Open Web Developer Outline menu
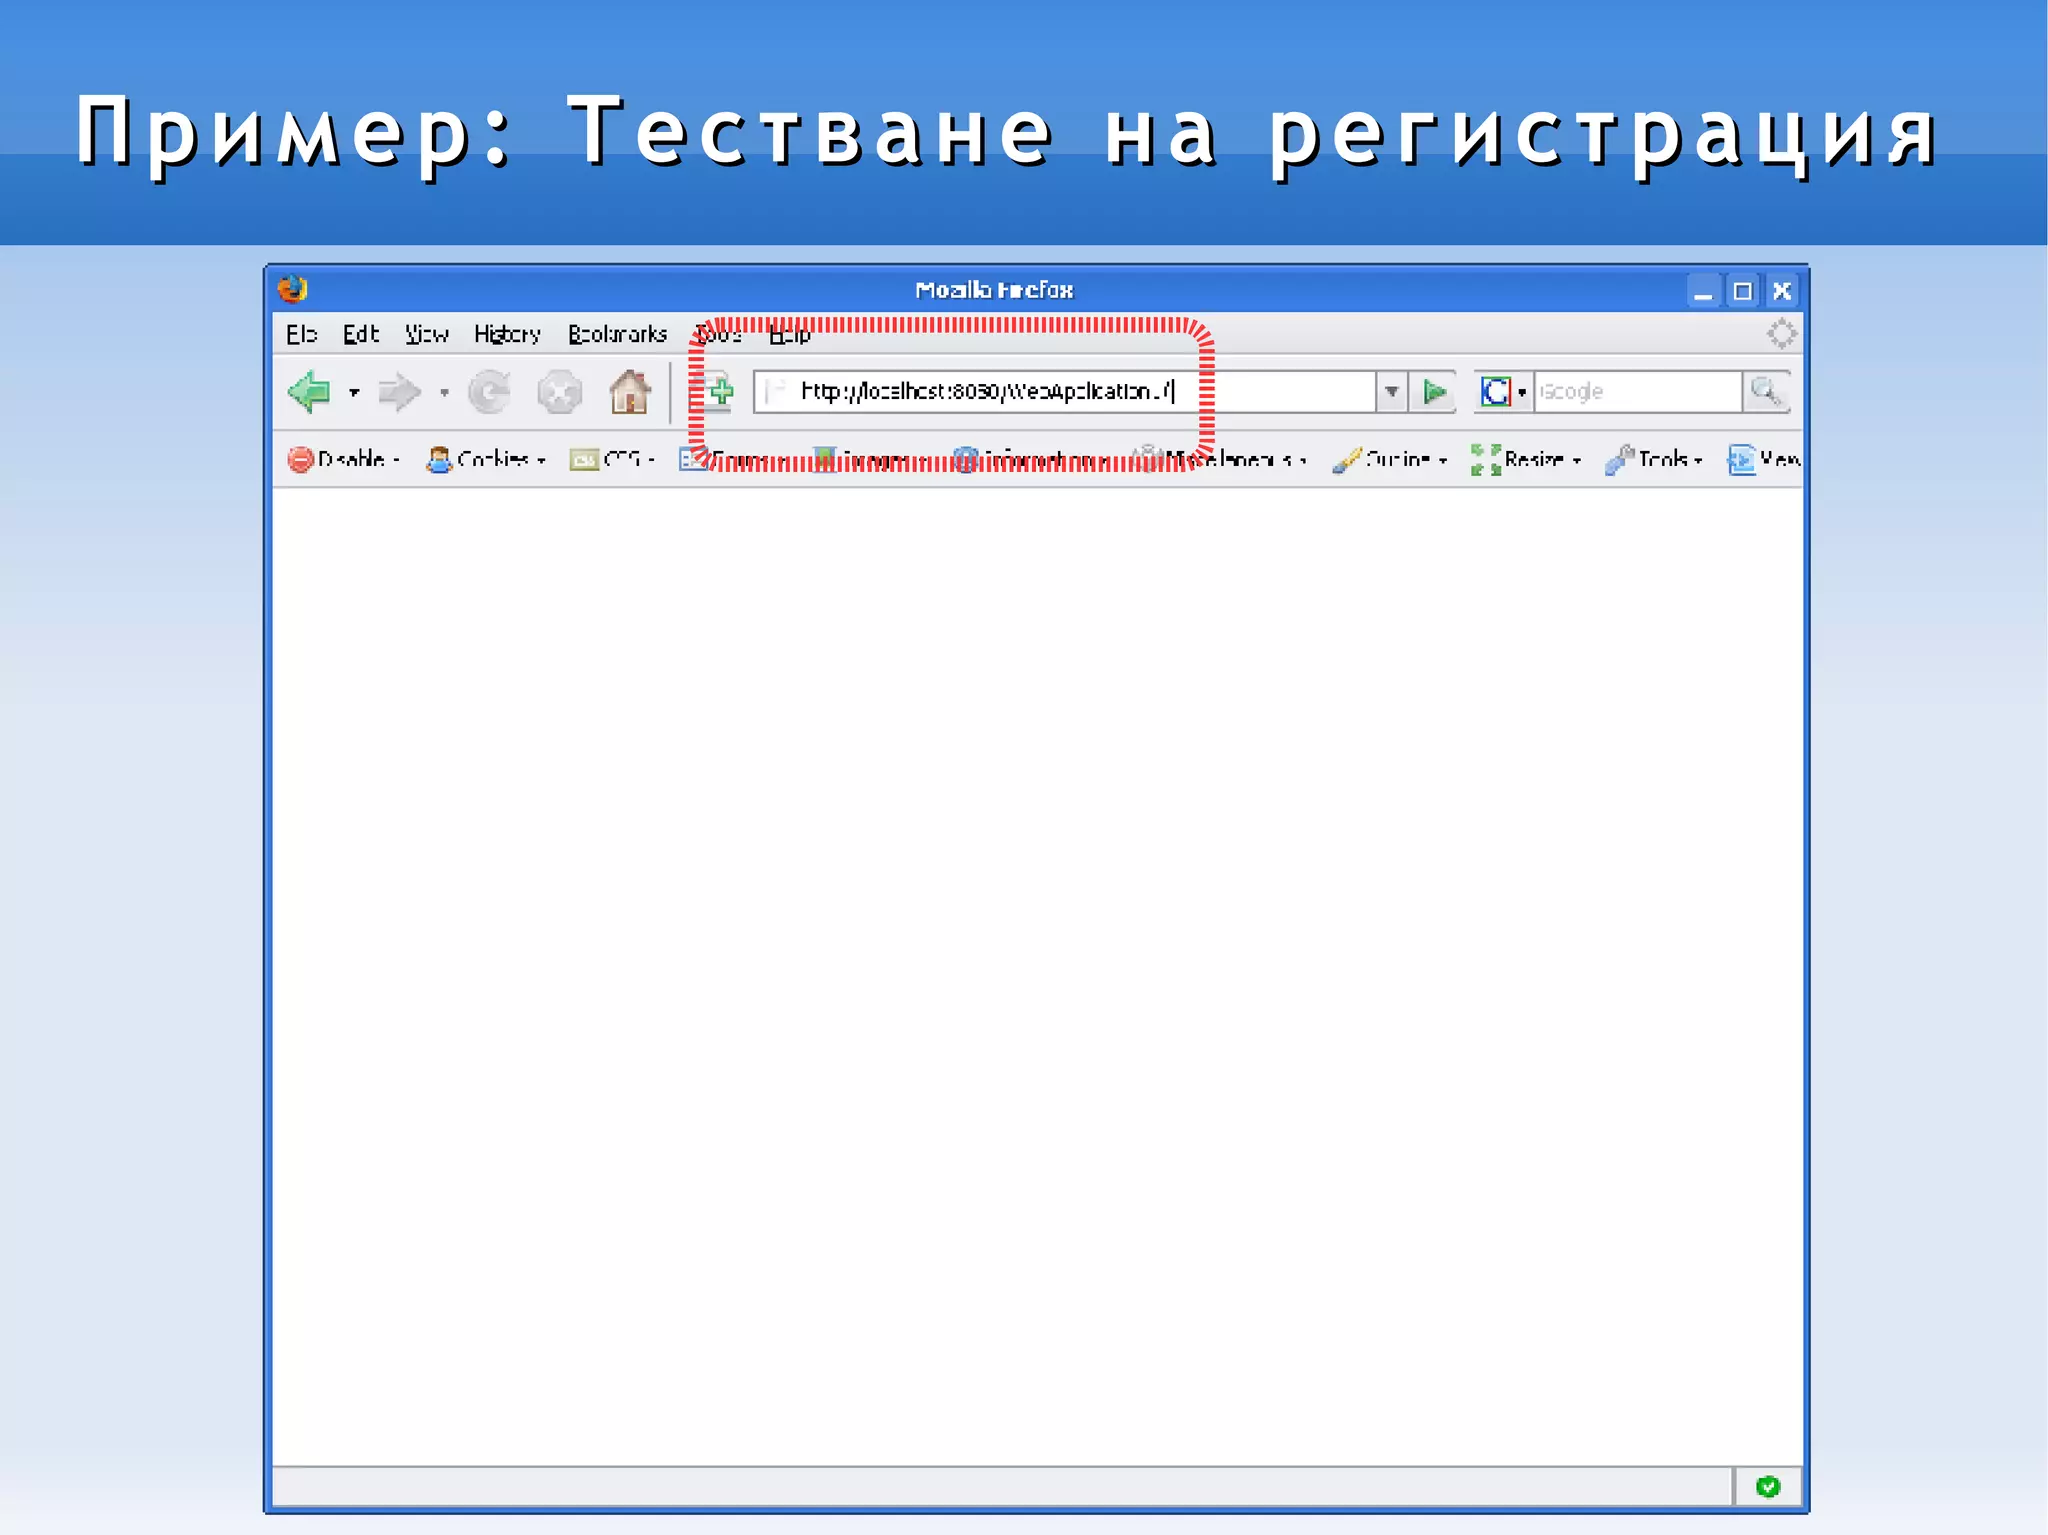This screenshot has width=2048, height=1535. point(1390,459)
